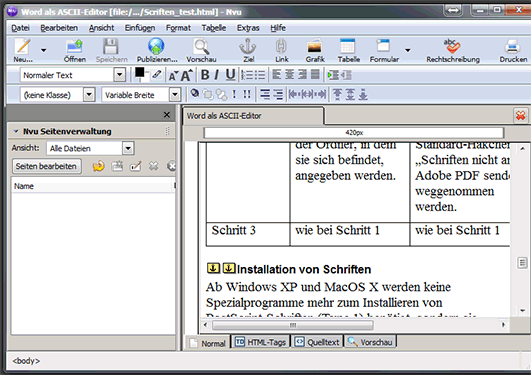The image size is (531, 375).
Task: Close the sidebar panel with X
Action: coord(167,115)
